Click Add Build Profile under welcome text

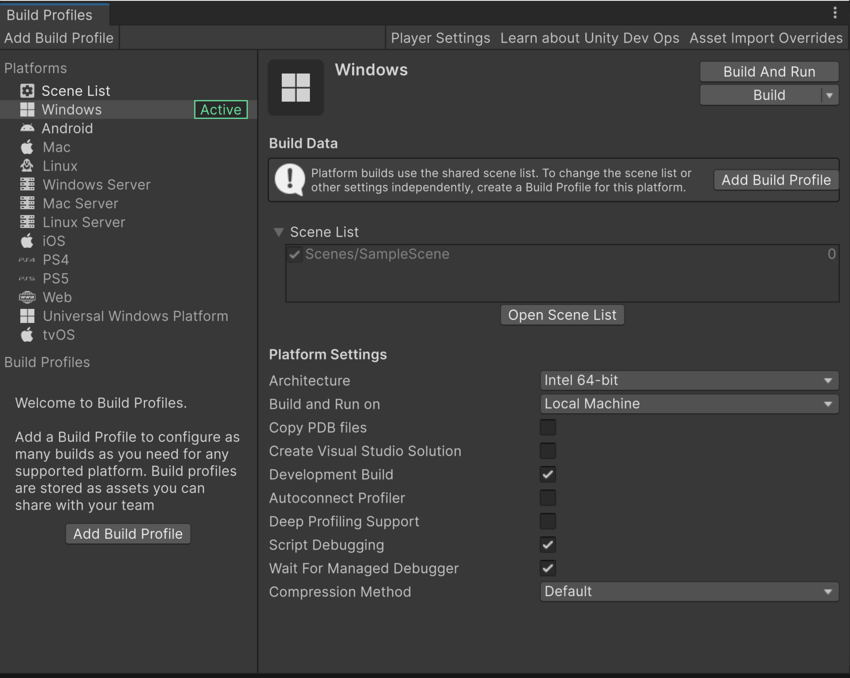pyautogui.click(x=128, y=534)
